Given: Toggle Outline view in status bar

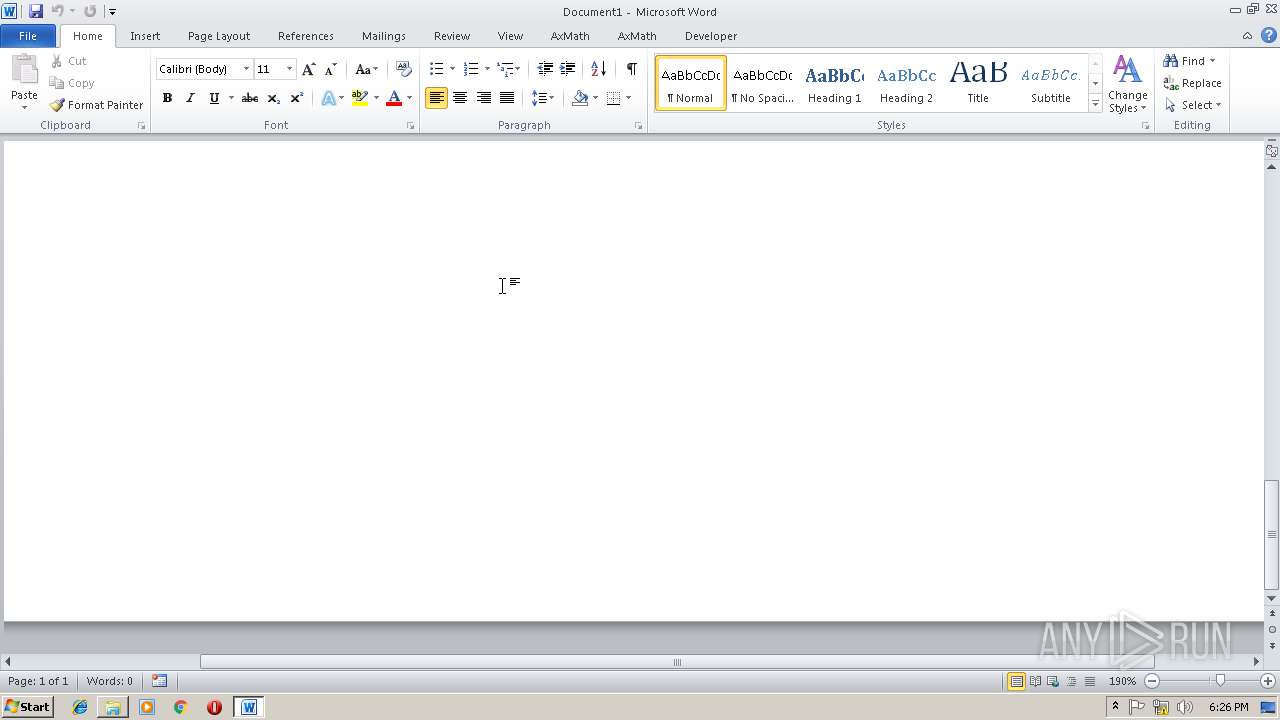Looking at the screenshot, I should click(1072, 681).
